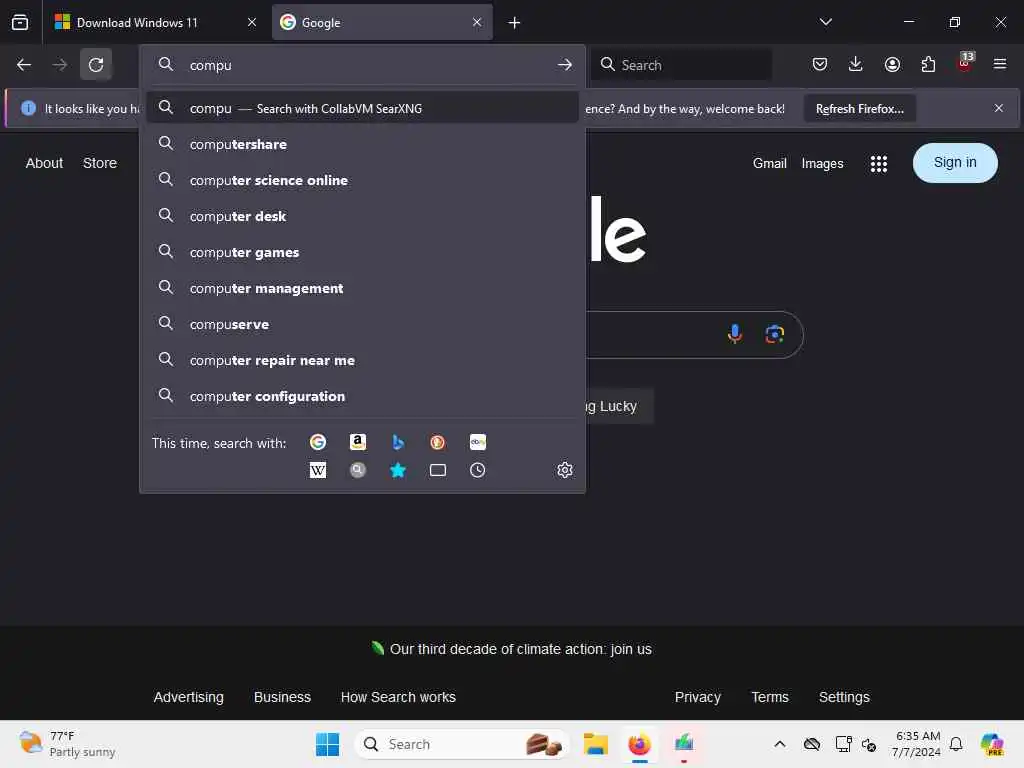This screenshot has height=768, width=1024.
Task: Open Advertising footer link
Action: (x=188, y=697)
